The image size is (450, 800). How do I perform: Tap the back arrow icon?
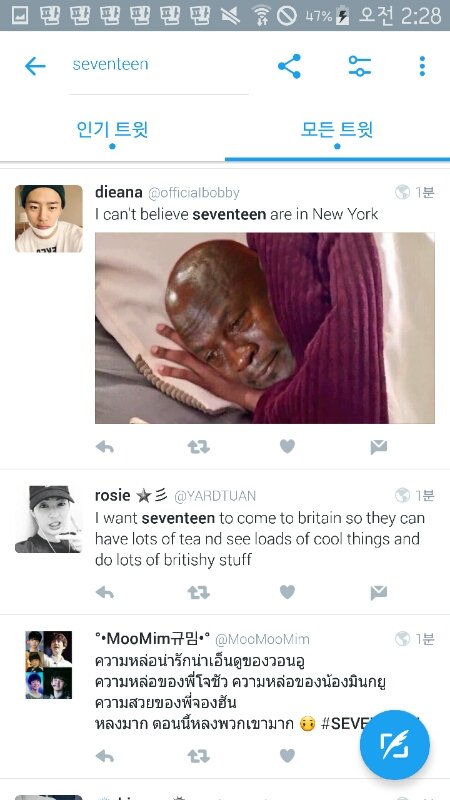pyautogui.click(x=35, y=66)
